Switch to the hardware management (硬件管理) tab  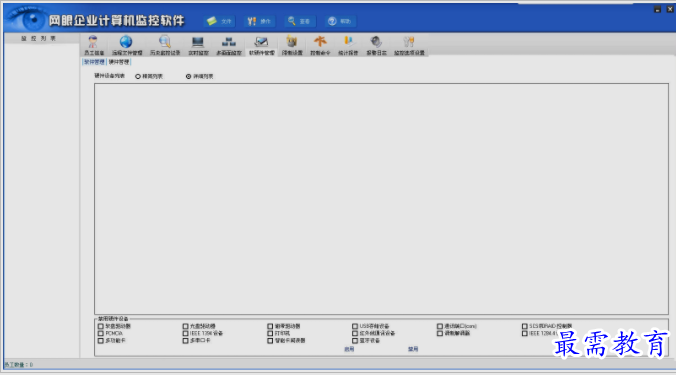pos(119,62)
